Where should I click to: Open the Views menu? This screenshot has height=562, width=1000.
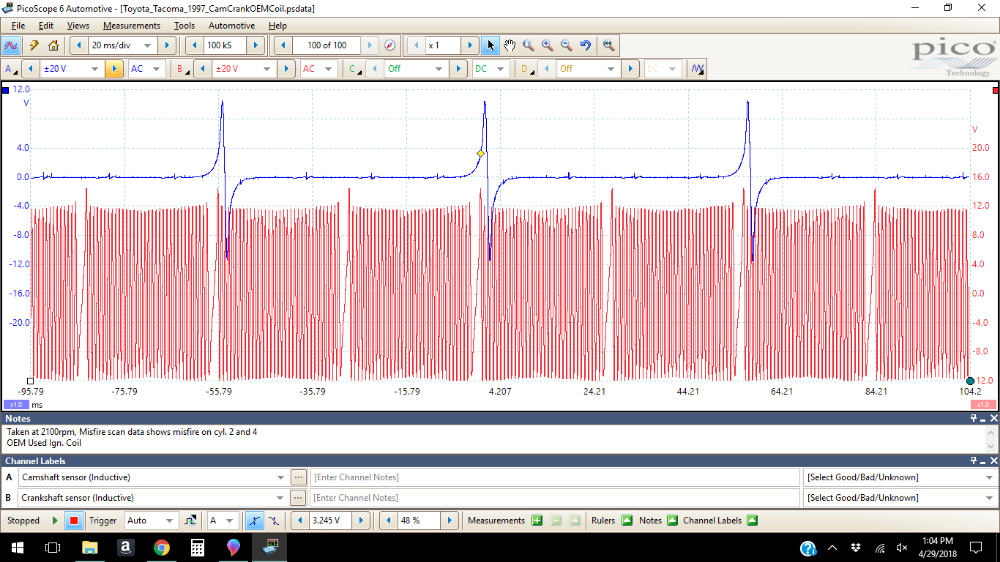tap(78, 26)
